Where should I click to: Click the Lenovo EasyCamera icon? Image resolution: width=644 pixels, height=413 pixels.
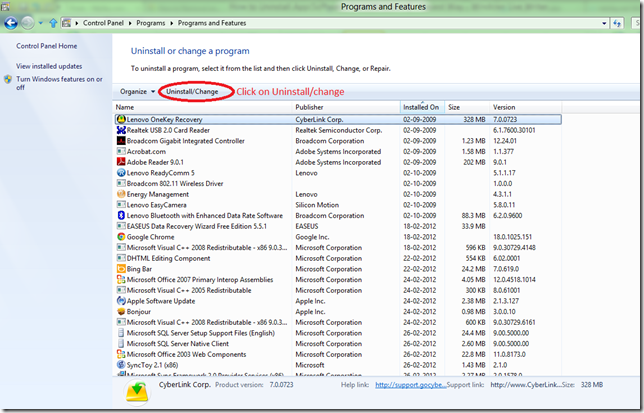pyautogui.click(x=121, y=205)
